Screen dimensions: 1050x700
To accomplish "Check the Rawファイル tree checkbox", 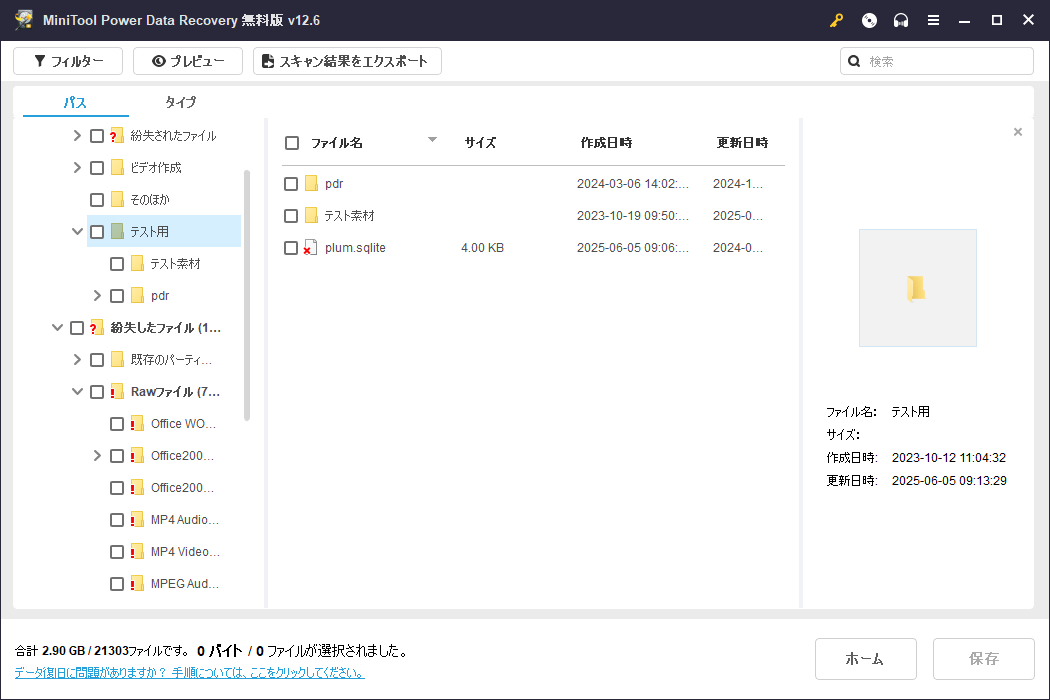I will click(x=97, y=392).
